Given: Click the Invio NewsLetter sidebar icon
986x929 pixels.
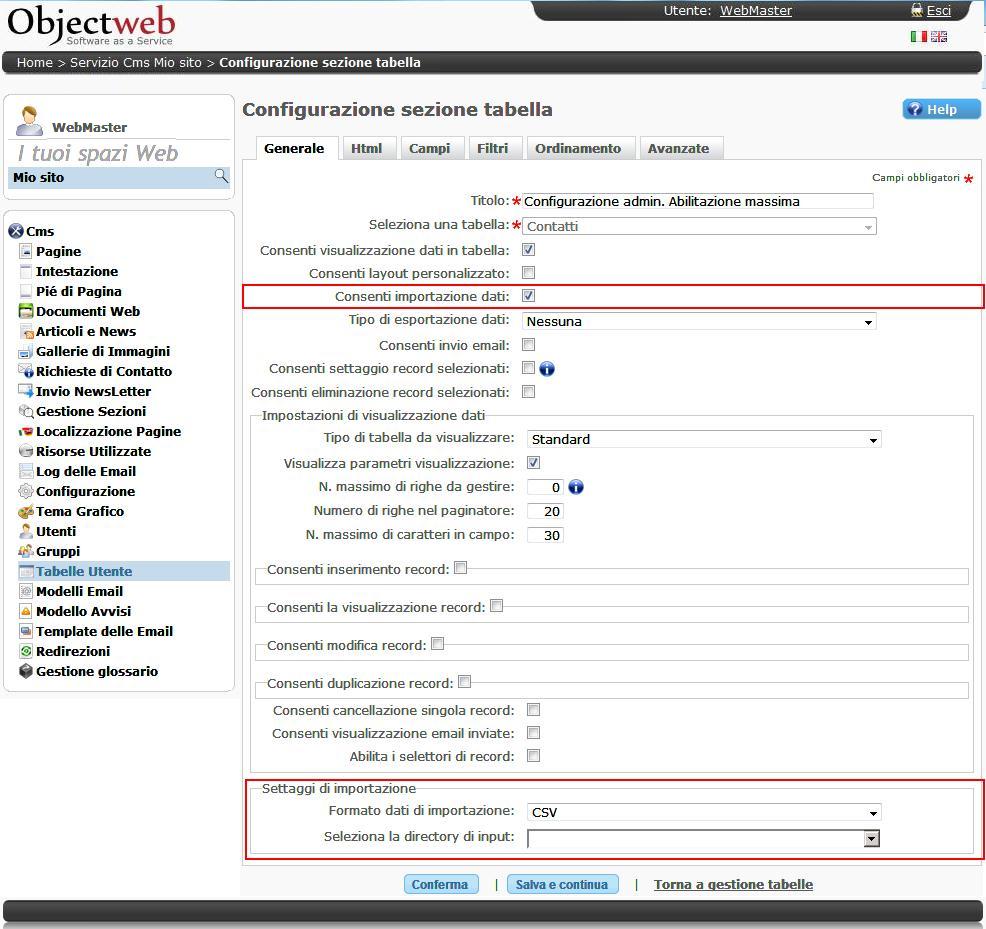Looking at the screenshot, I should [26, 391].
